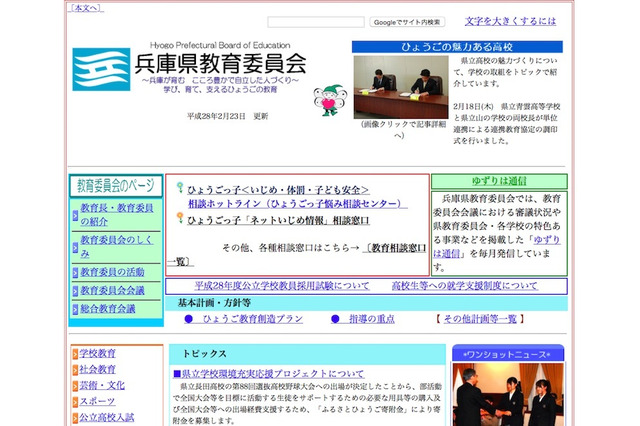The height and width of the screenshot is (426, 640).
Task: Click ワンショットニュース panel heading
Action: pyautogui.click(x=508, y=355)
